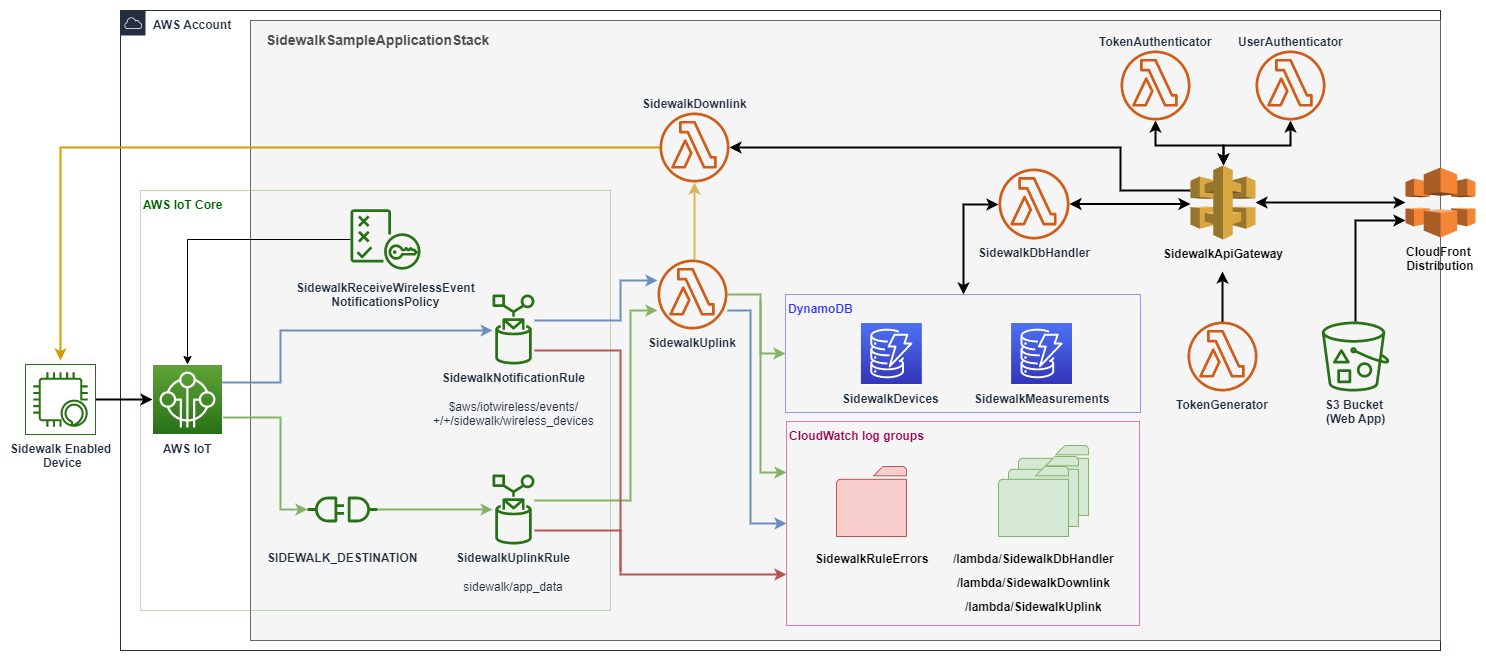Click the S3 Bucket (Web App) label

(x=1355, y=412)
